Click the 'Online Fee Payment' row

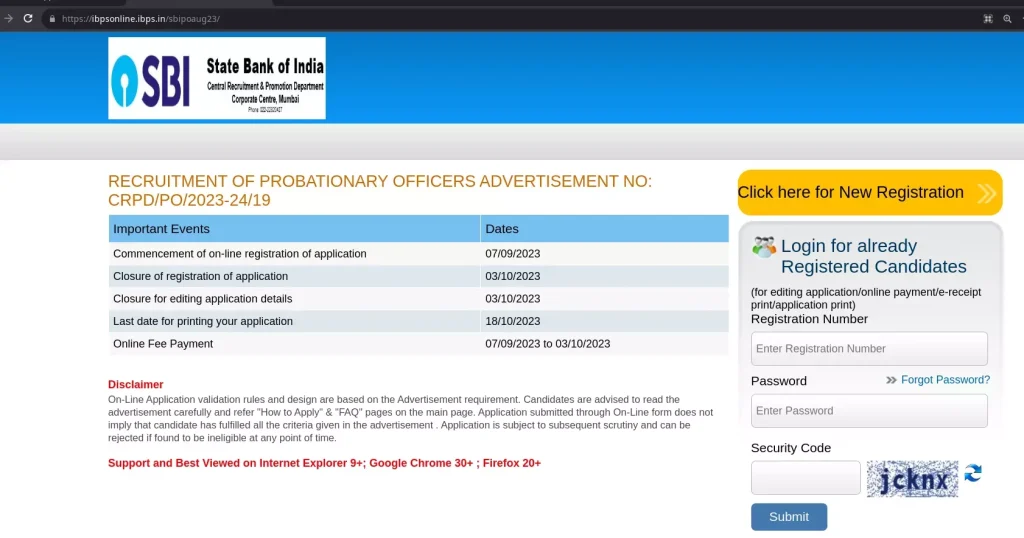coord(418,344)
